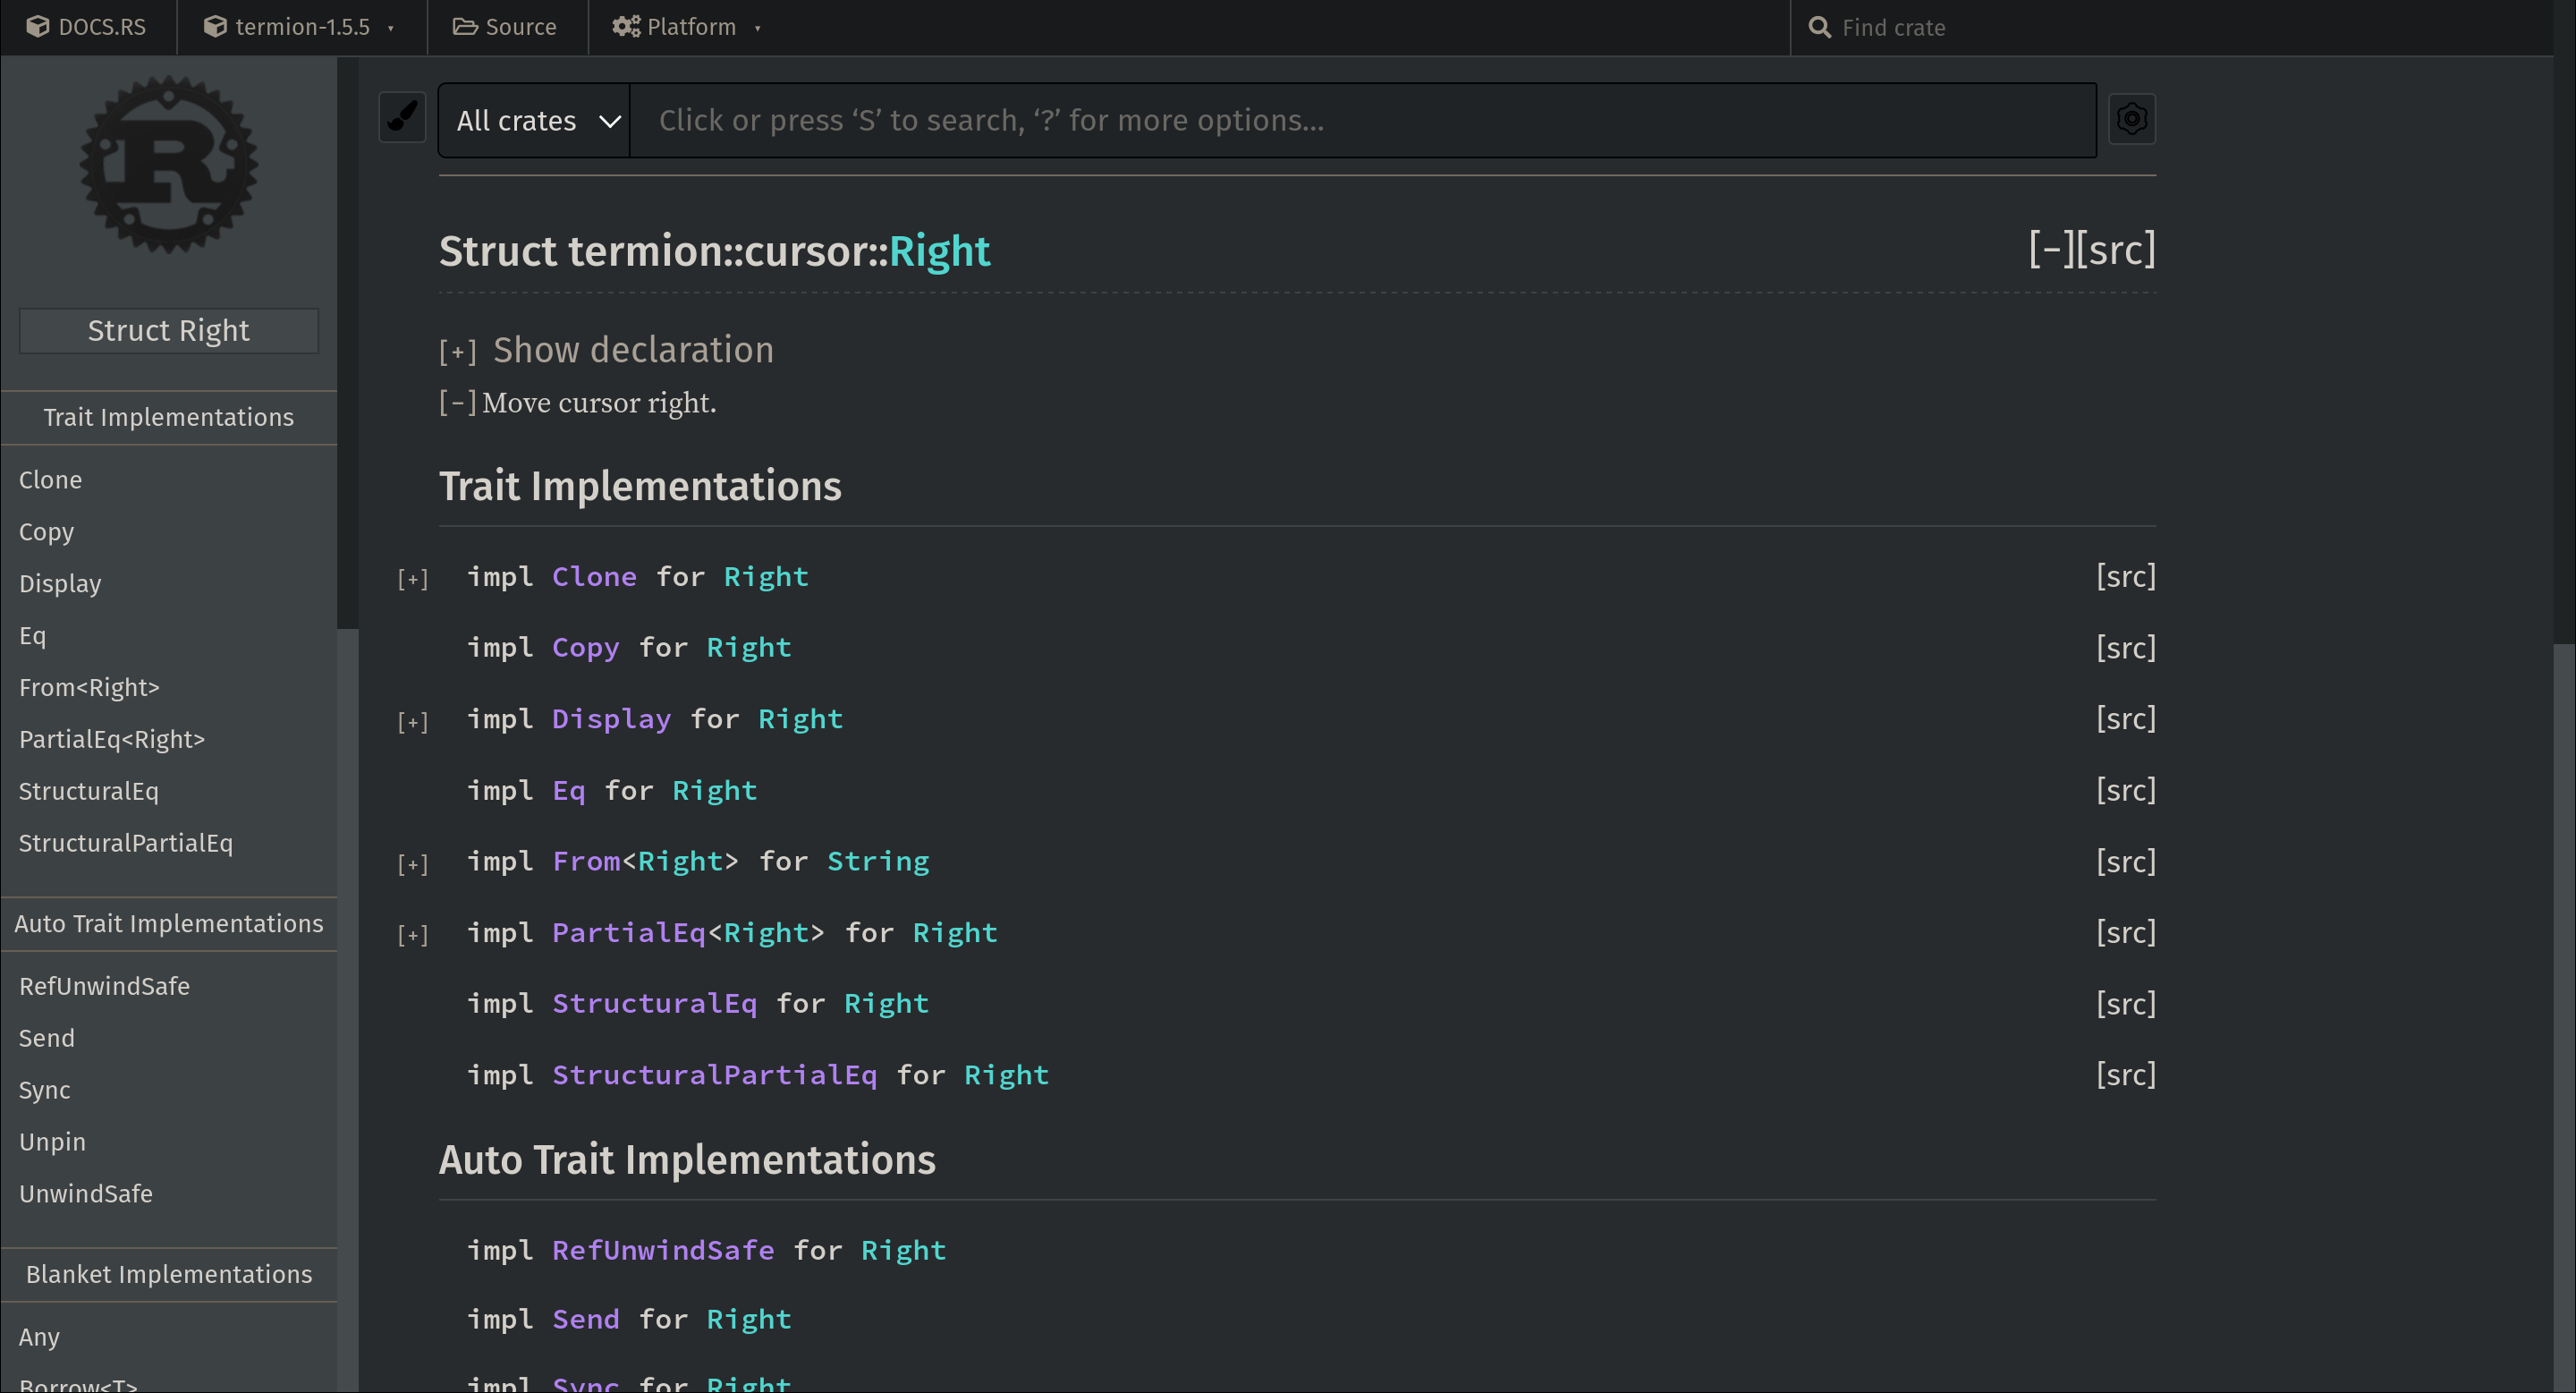Select Send in the sidebar

pyautogui.click(x=46, y=1039)
